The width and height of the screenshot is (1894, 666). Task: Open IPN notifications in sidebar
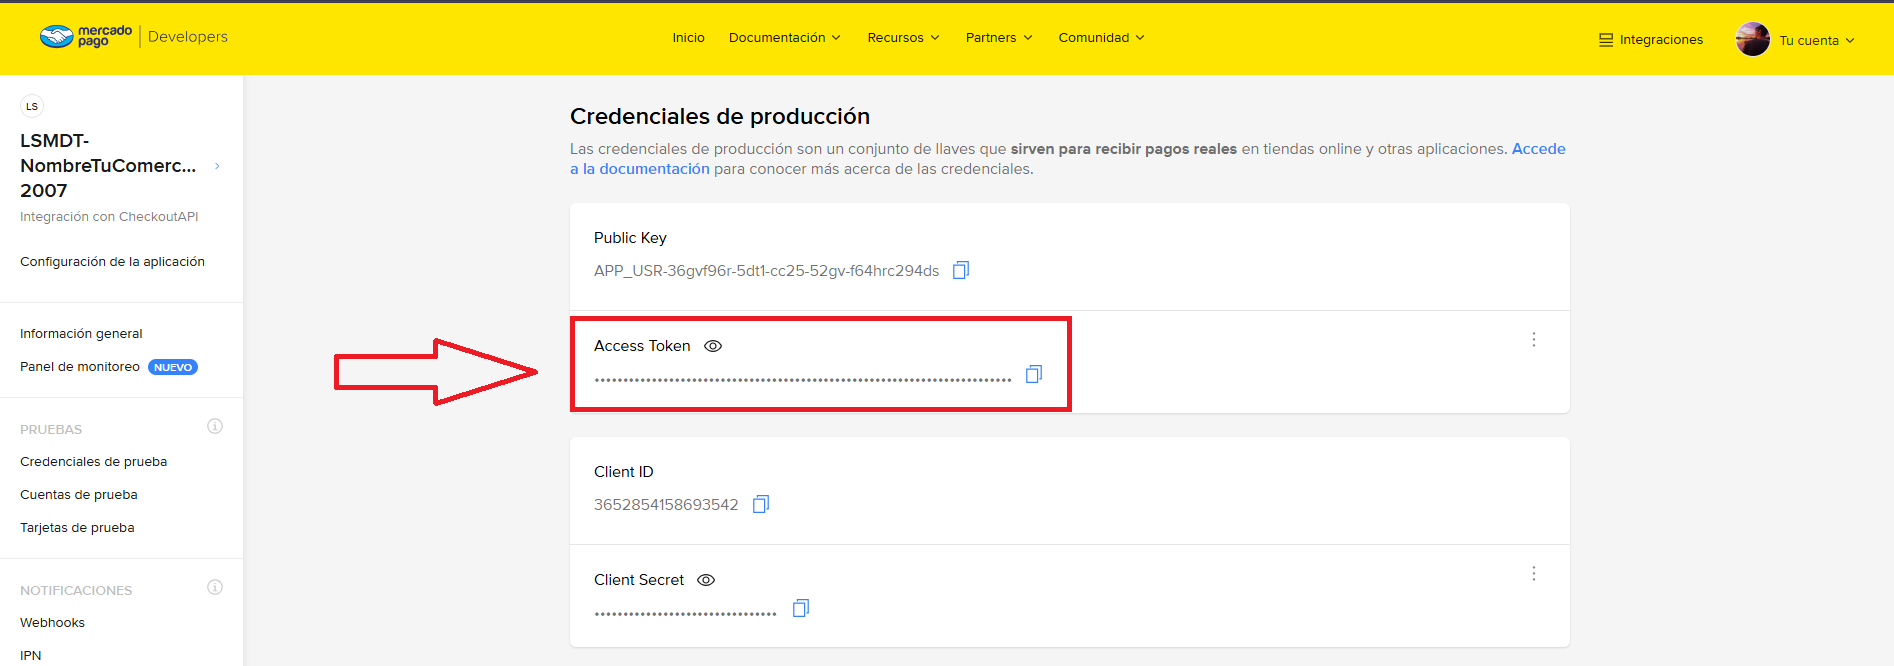click(x=31, y=656)
